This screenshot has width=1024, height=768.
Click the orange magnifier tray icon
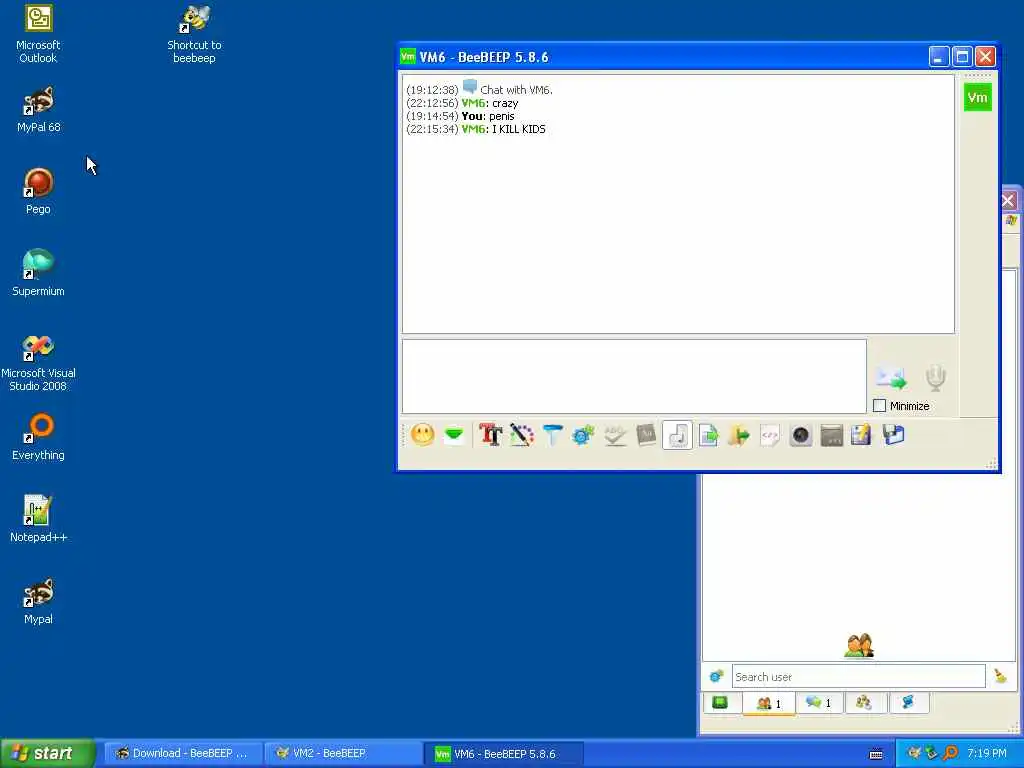click(950, 753)
